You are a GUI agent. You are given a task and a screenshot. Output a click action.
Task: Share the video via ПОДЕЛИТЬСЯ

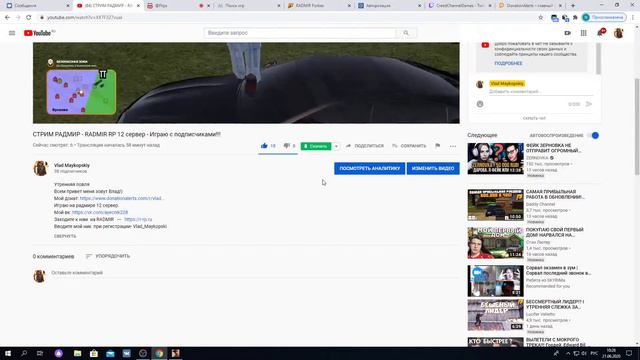365,146
